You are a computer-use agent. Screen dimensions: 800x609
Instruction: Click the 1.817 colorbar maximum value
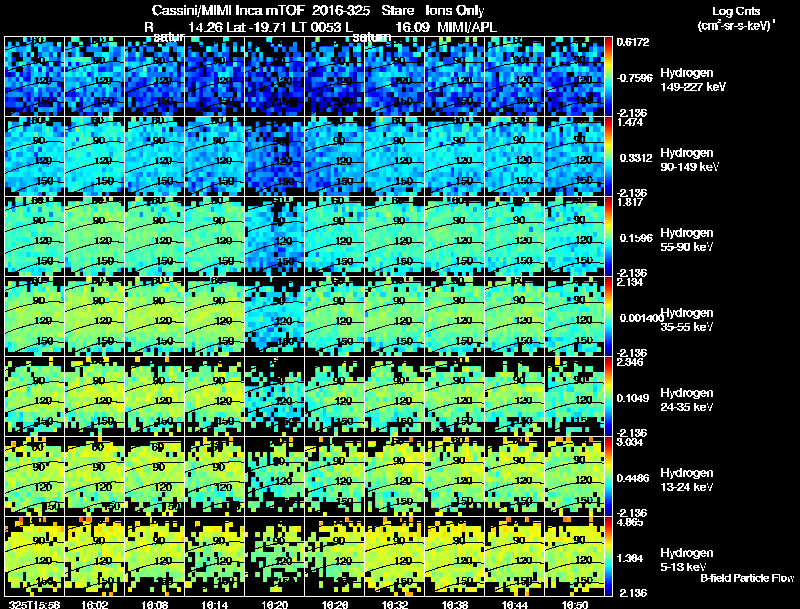click(x=630, y=202)
